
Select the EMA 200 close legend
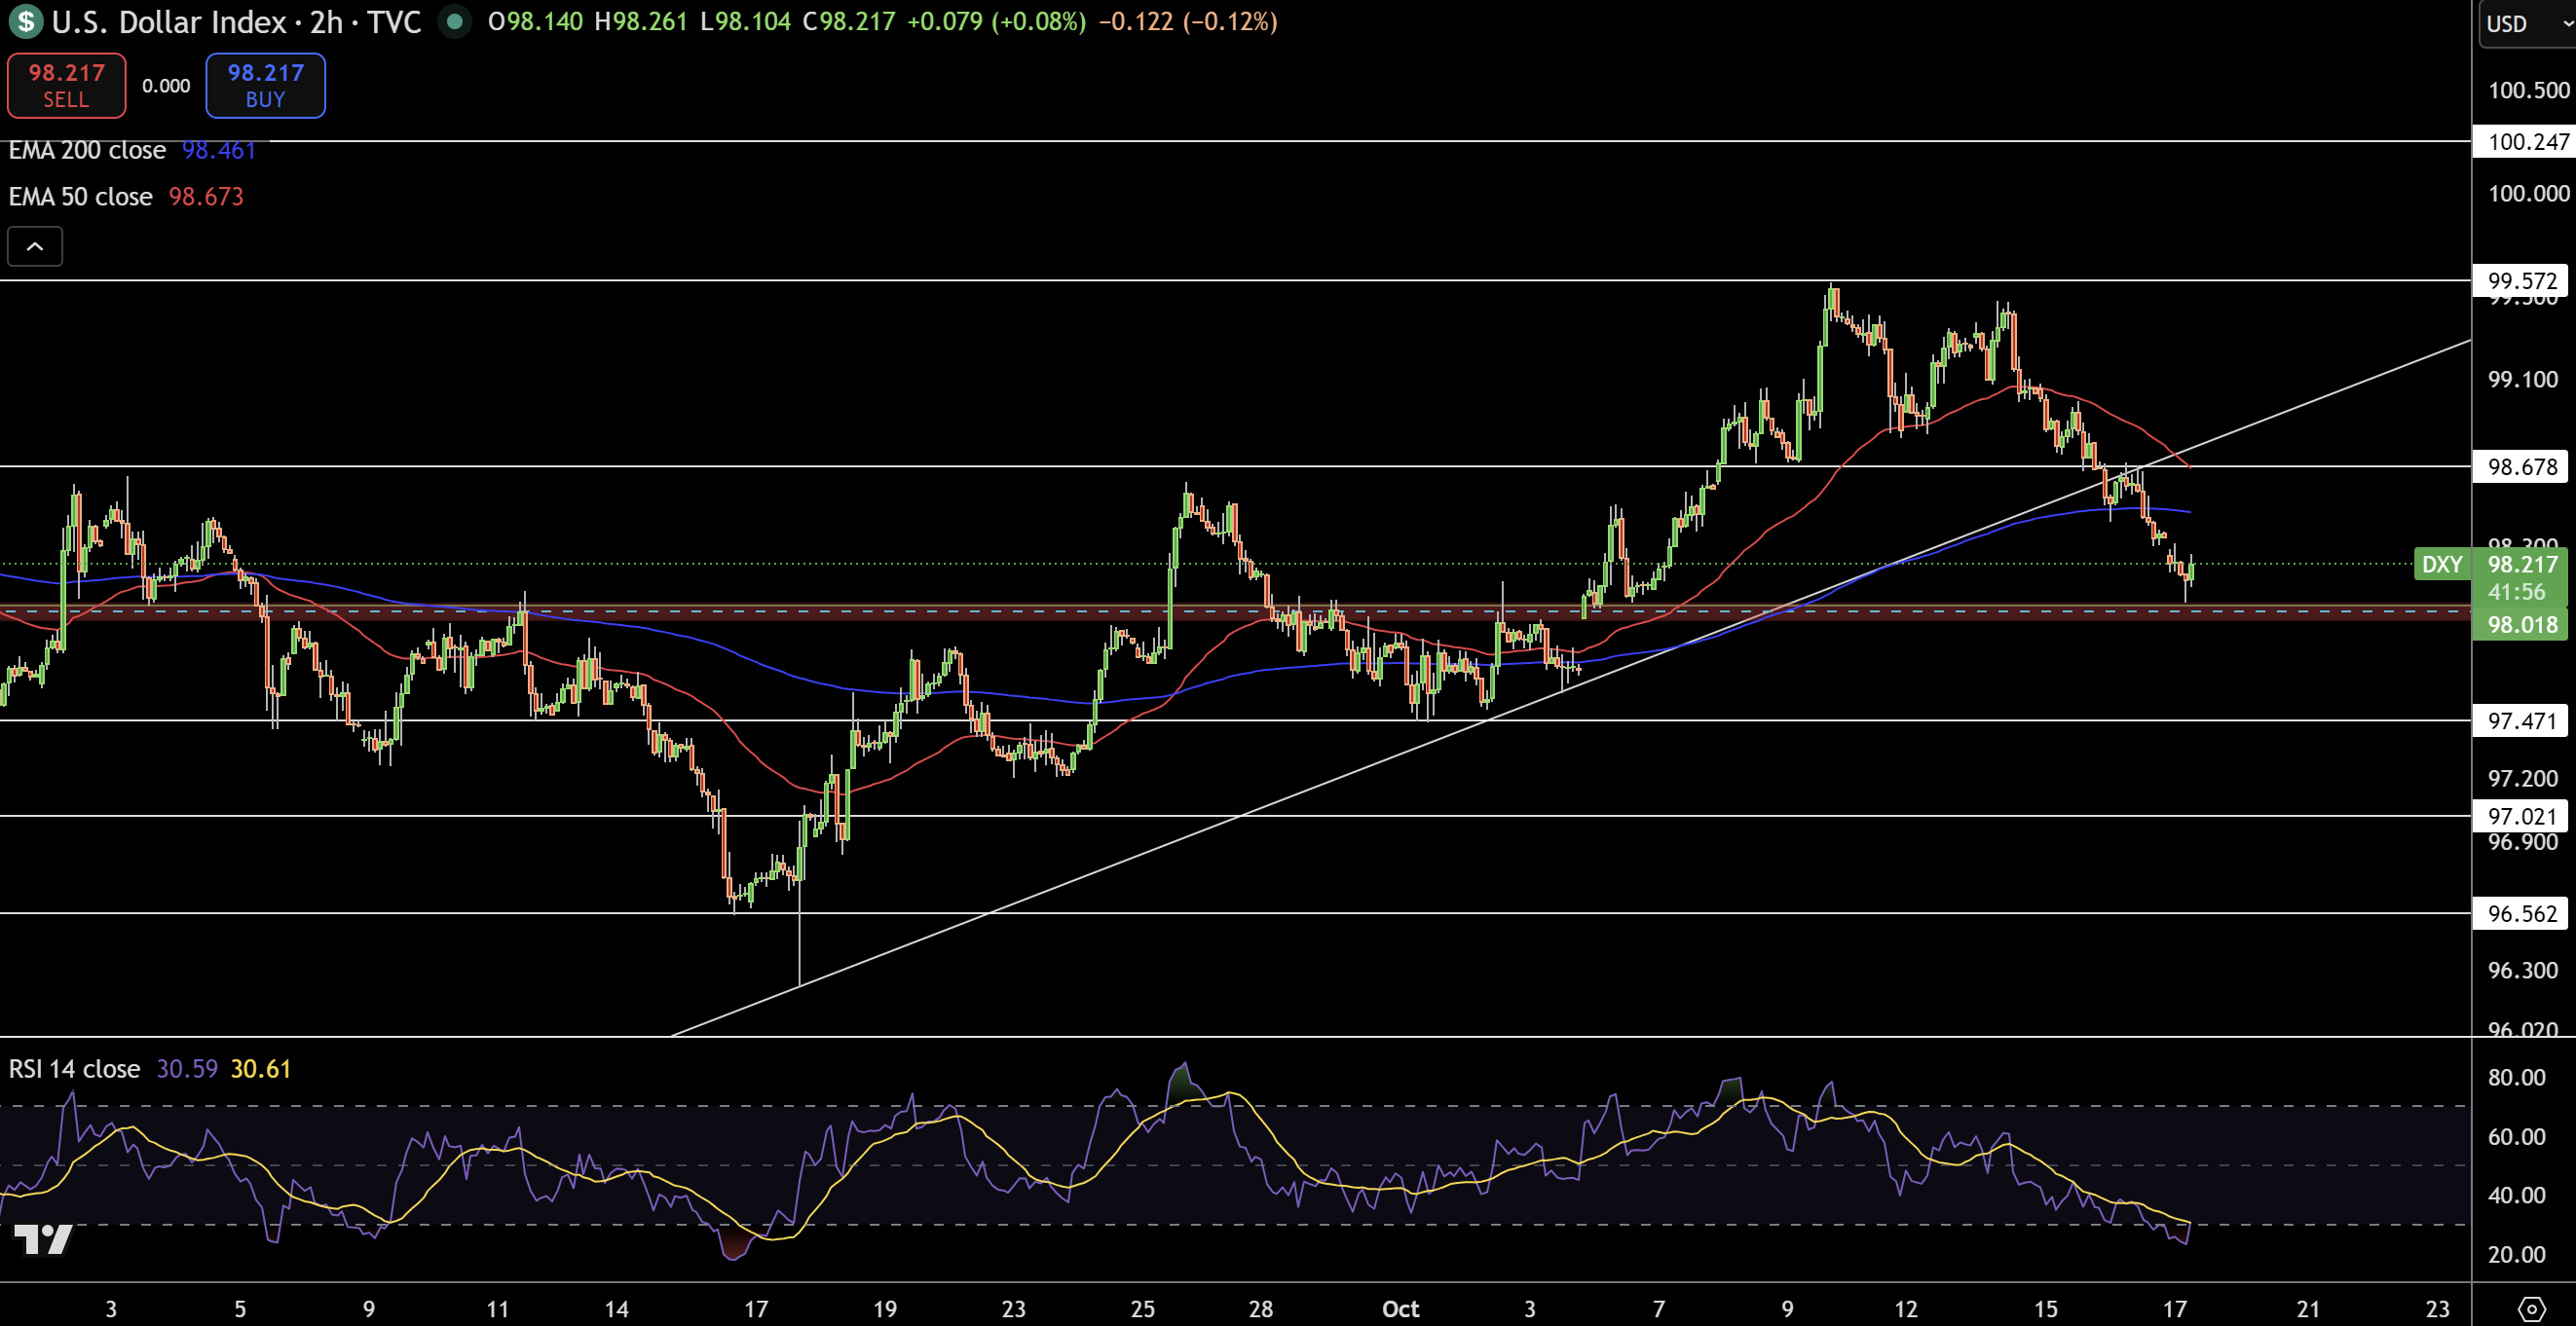pyautogui.click(x=87, y=150)
